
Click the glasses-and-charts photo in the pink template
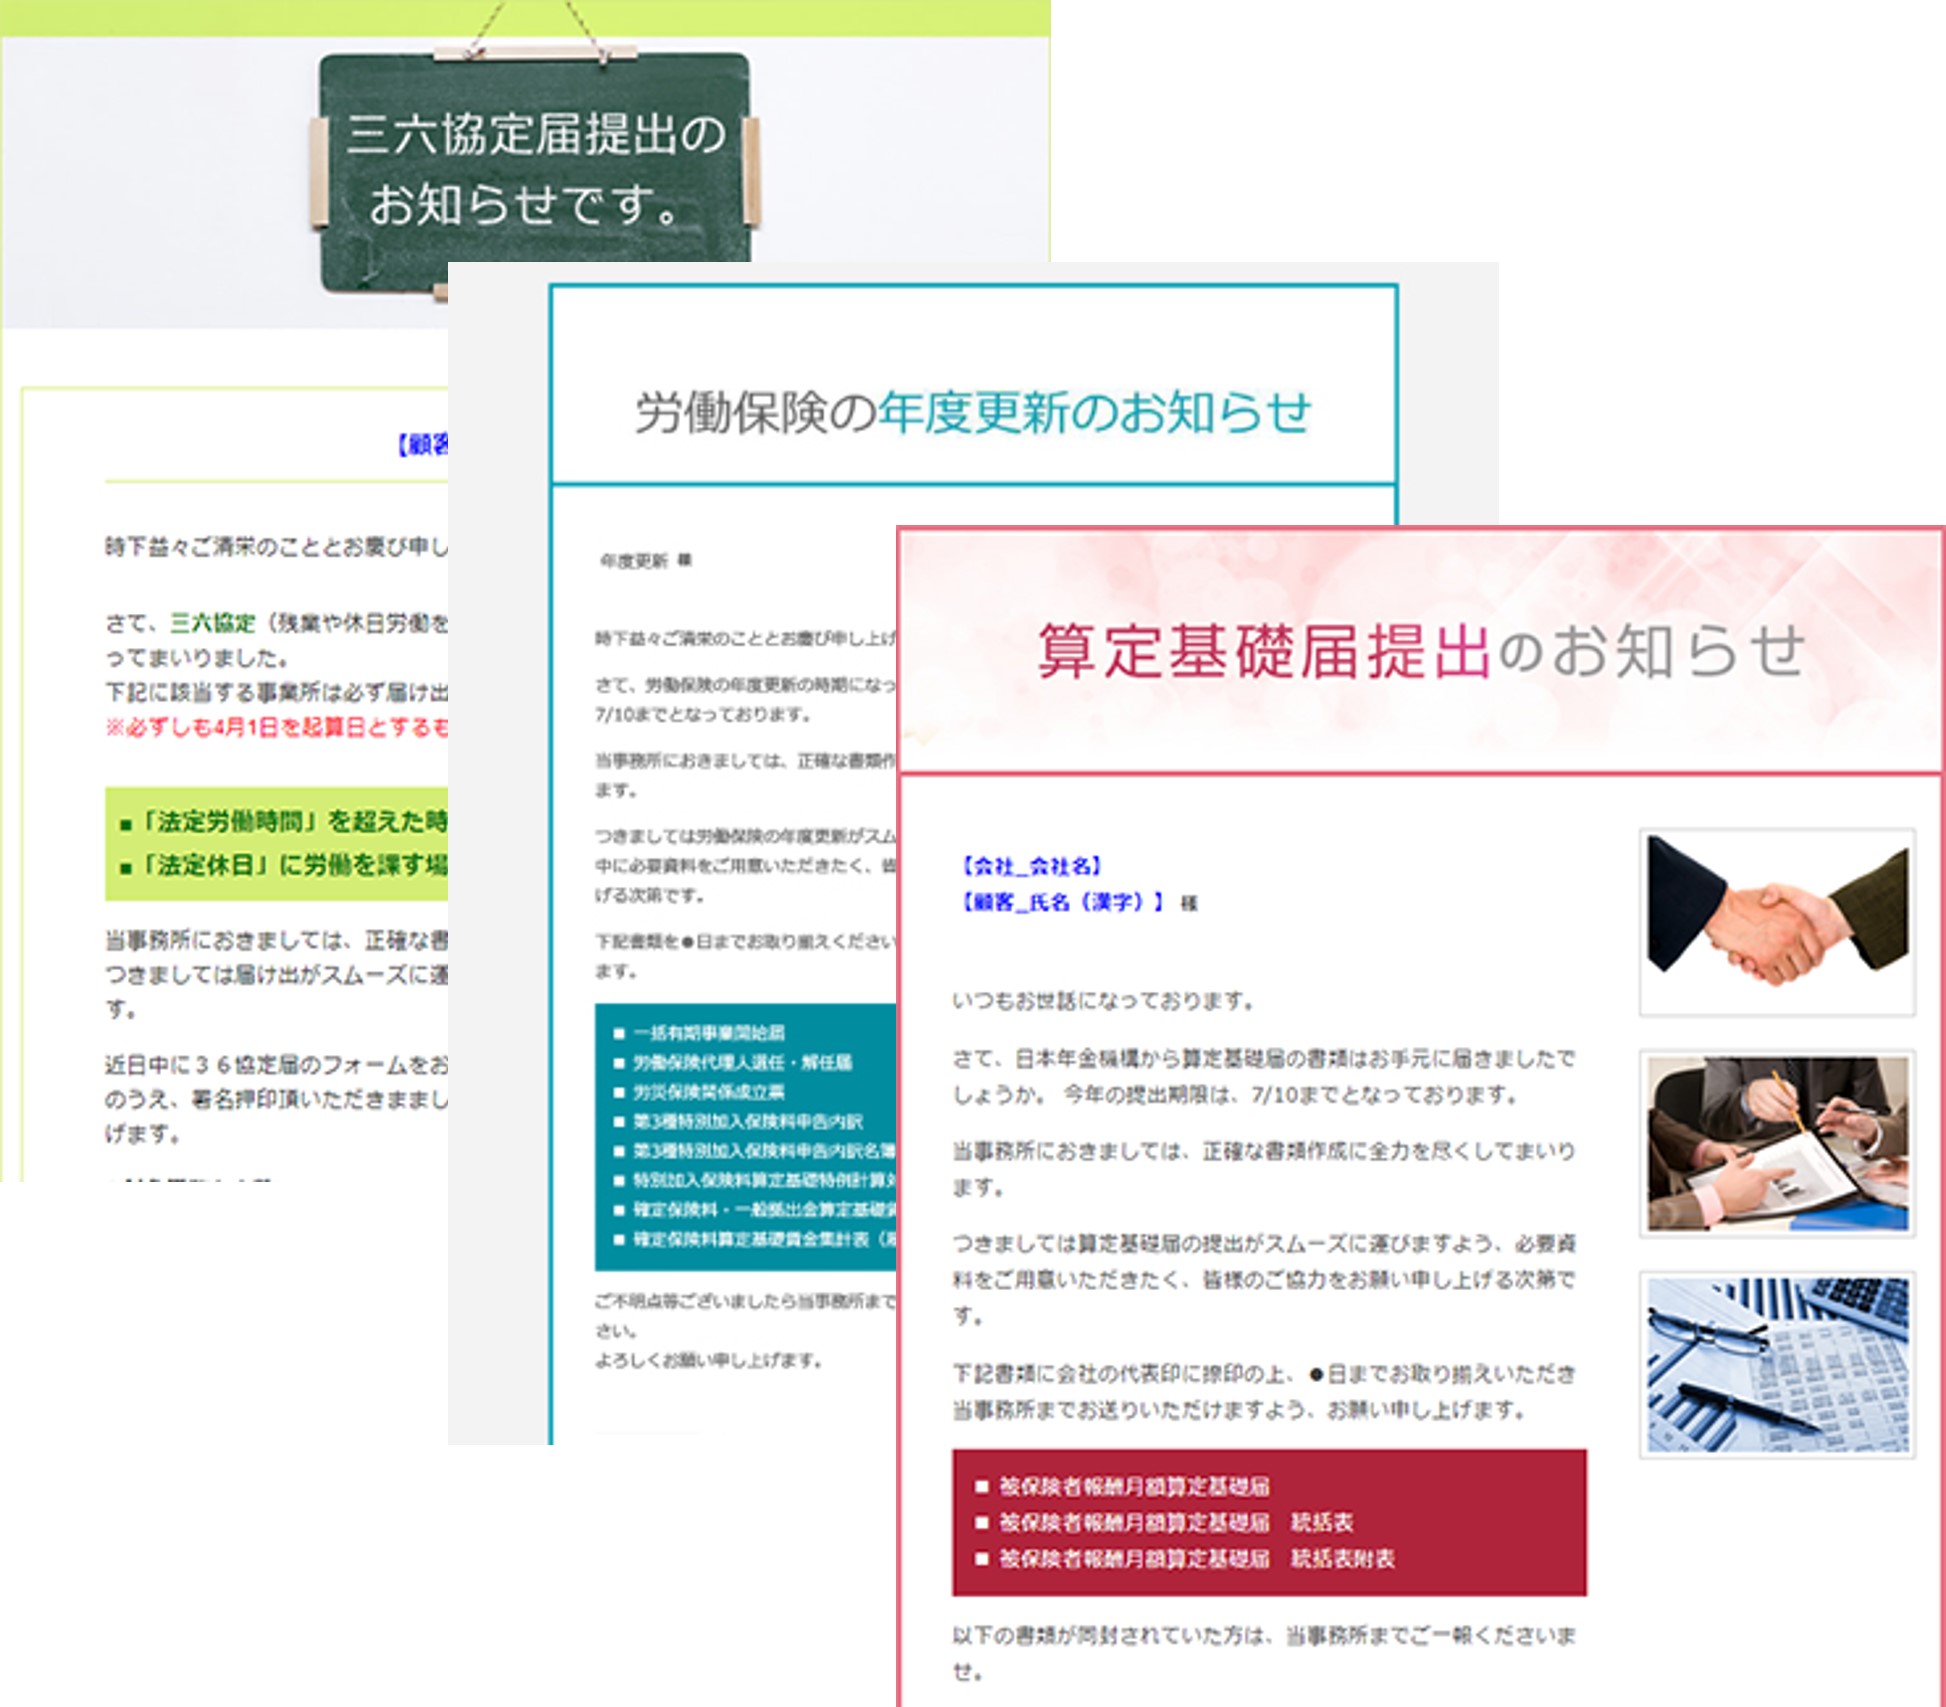pos(1777,1364)
